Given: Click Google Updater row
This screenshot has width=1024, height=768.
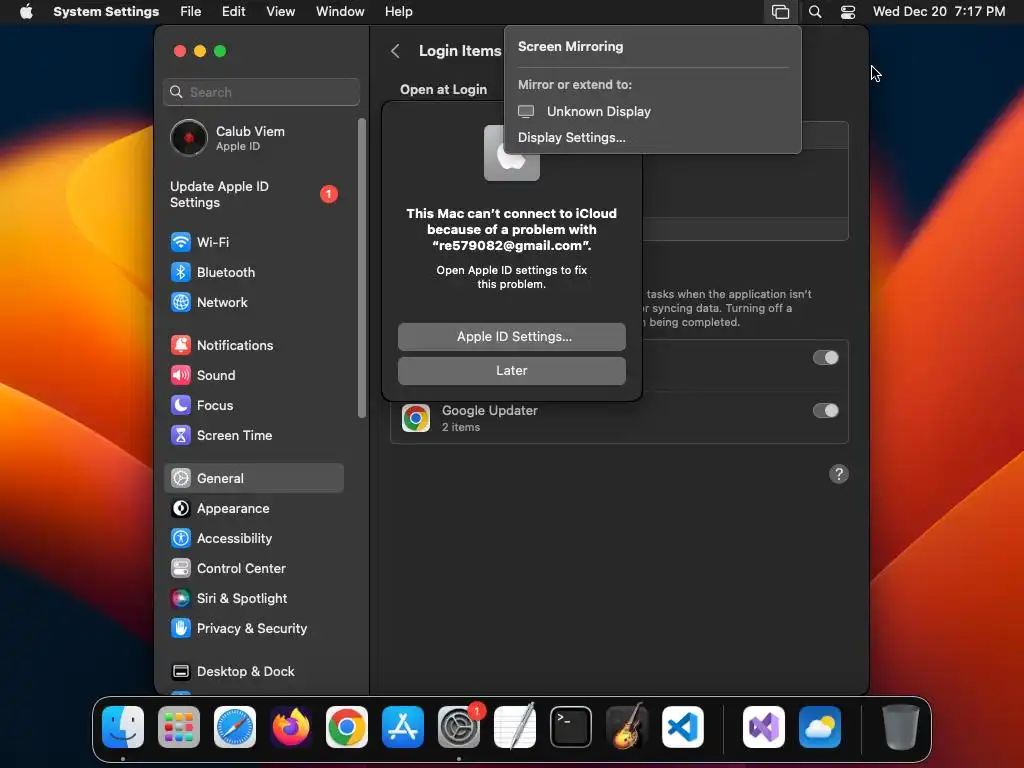Looking at the screenshot, I should (x=619, y=418).
